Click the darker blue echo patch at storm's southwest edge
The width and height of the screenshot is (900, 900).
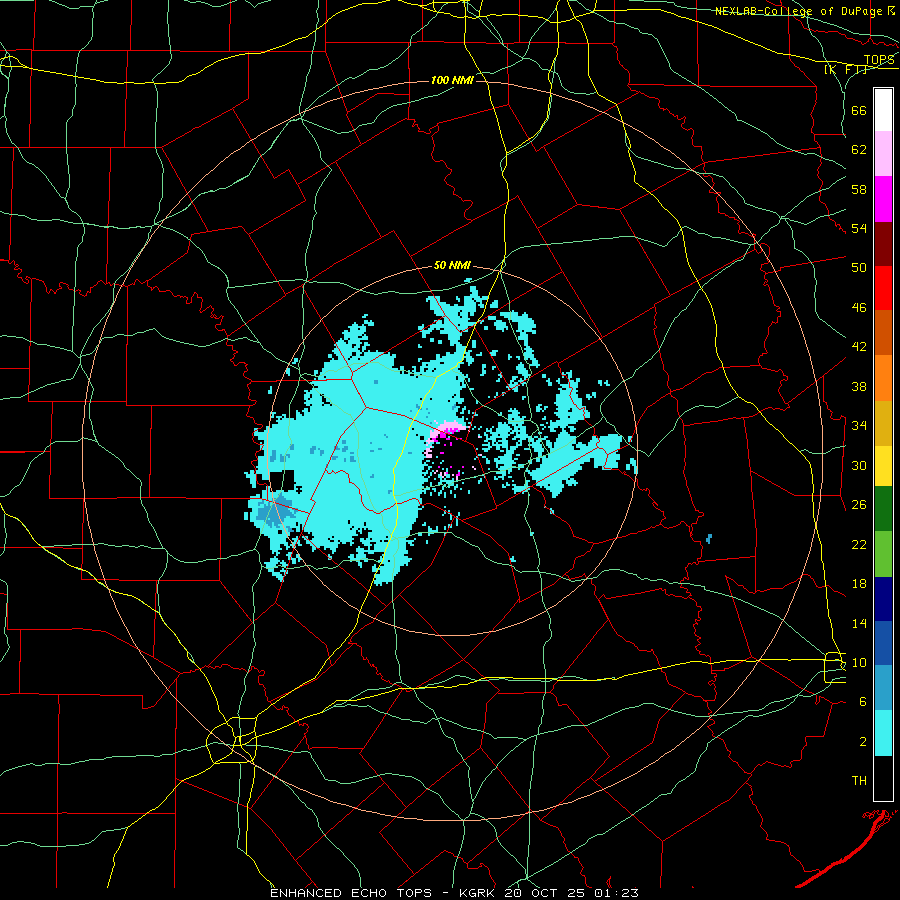click(275, 510)
